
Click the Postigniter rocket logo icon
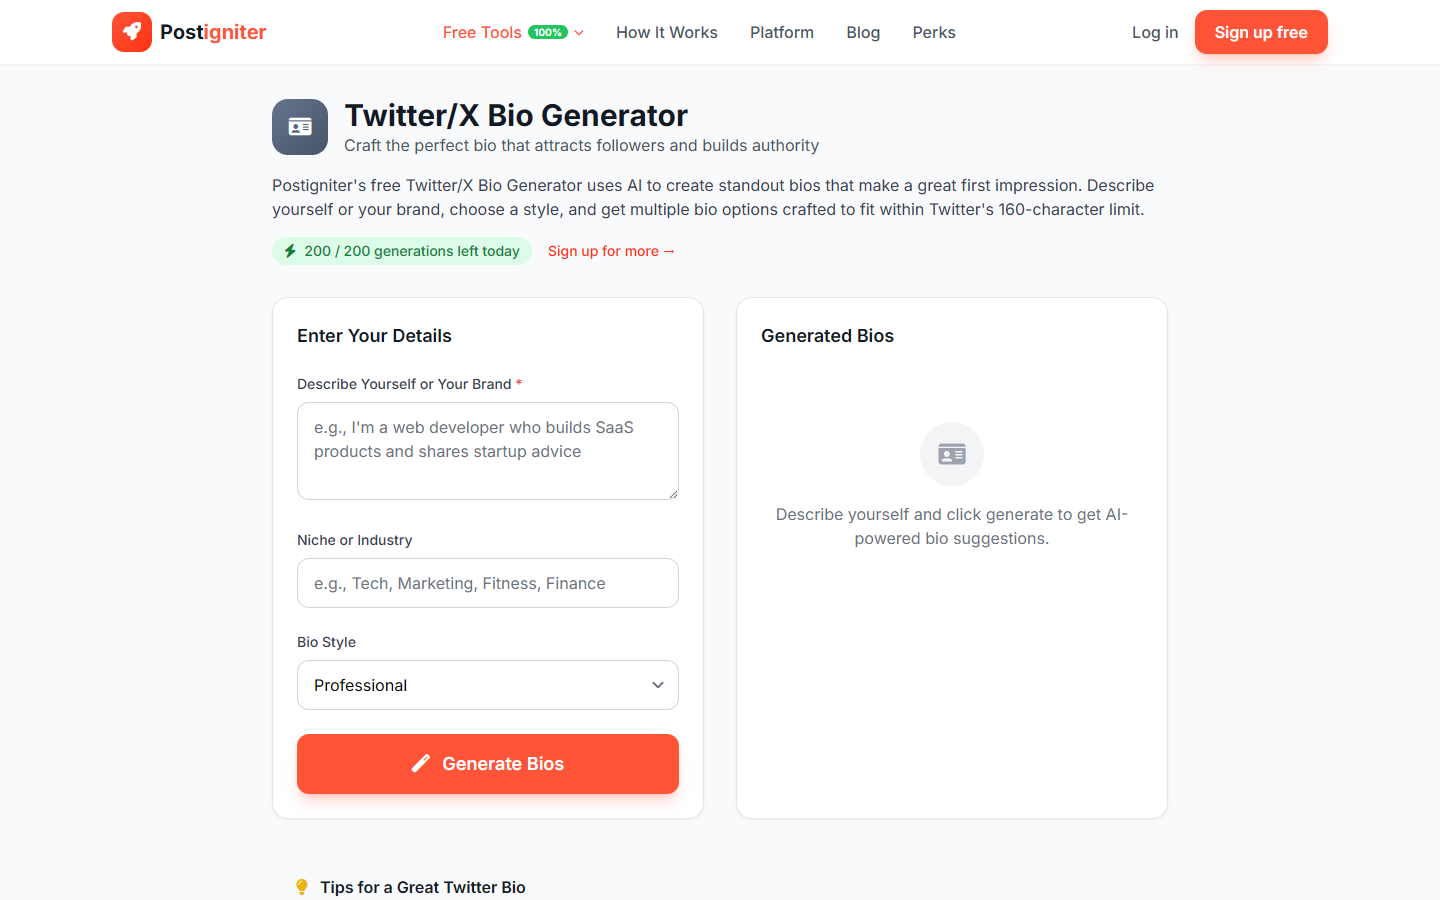click(132, 31)
